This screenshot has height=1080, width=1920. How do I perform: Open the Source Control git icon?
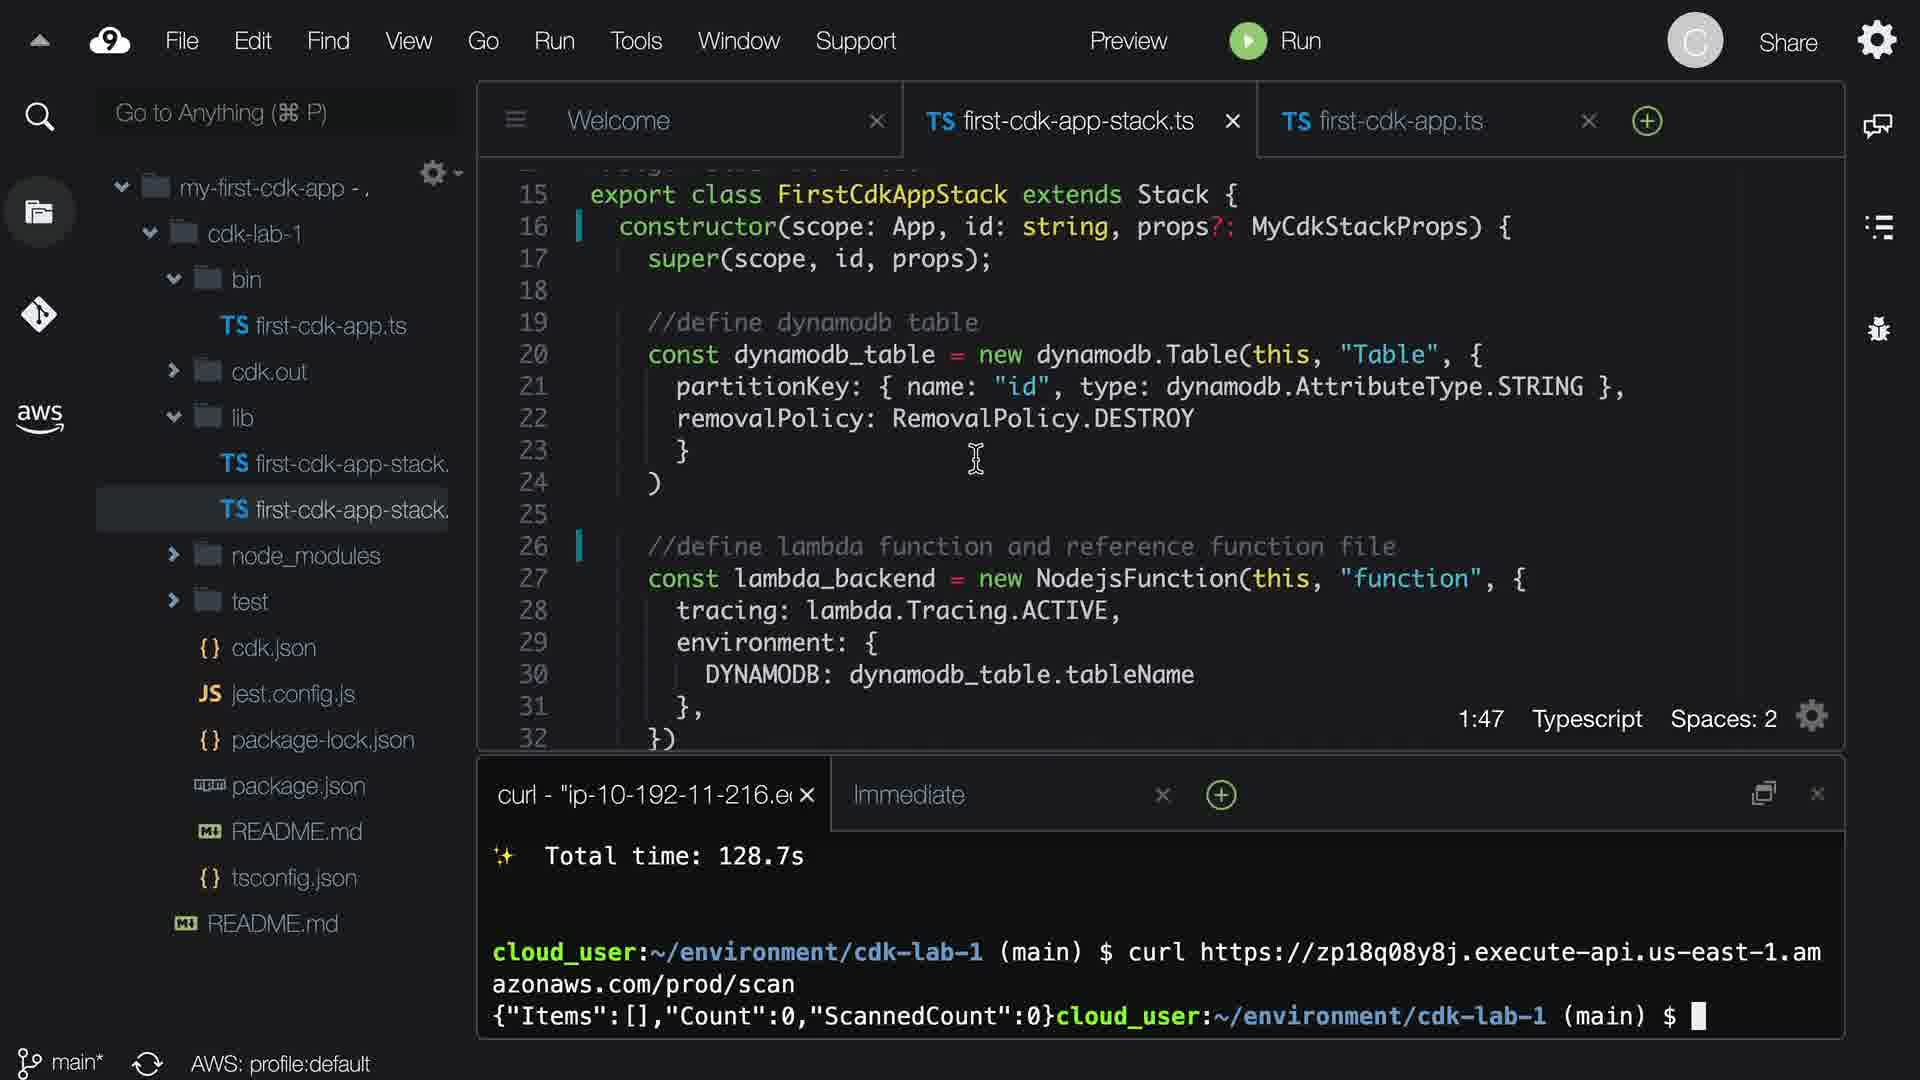39,315
